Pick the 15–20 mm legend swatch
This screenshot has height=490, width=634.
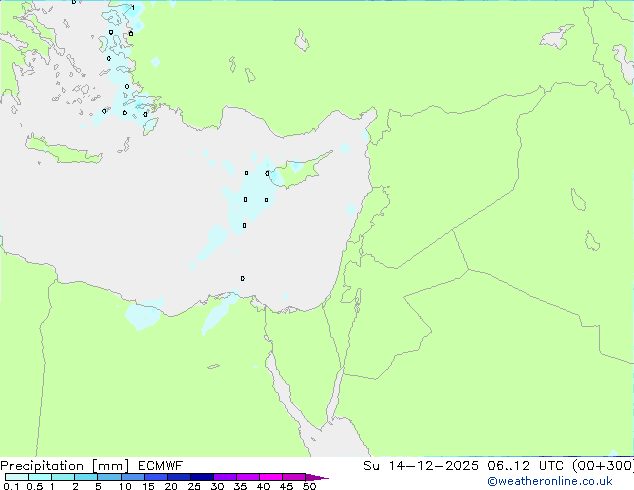click(156, 477)
